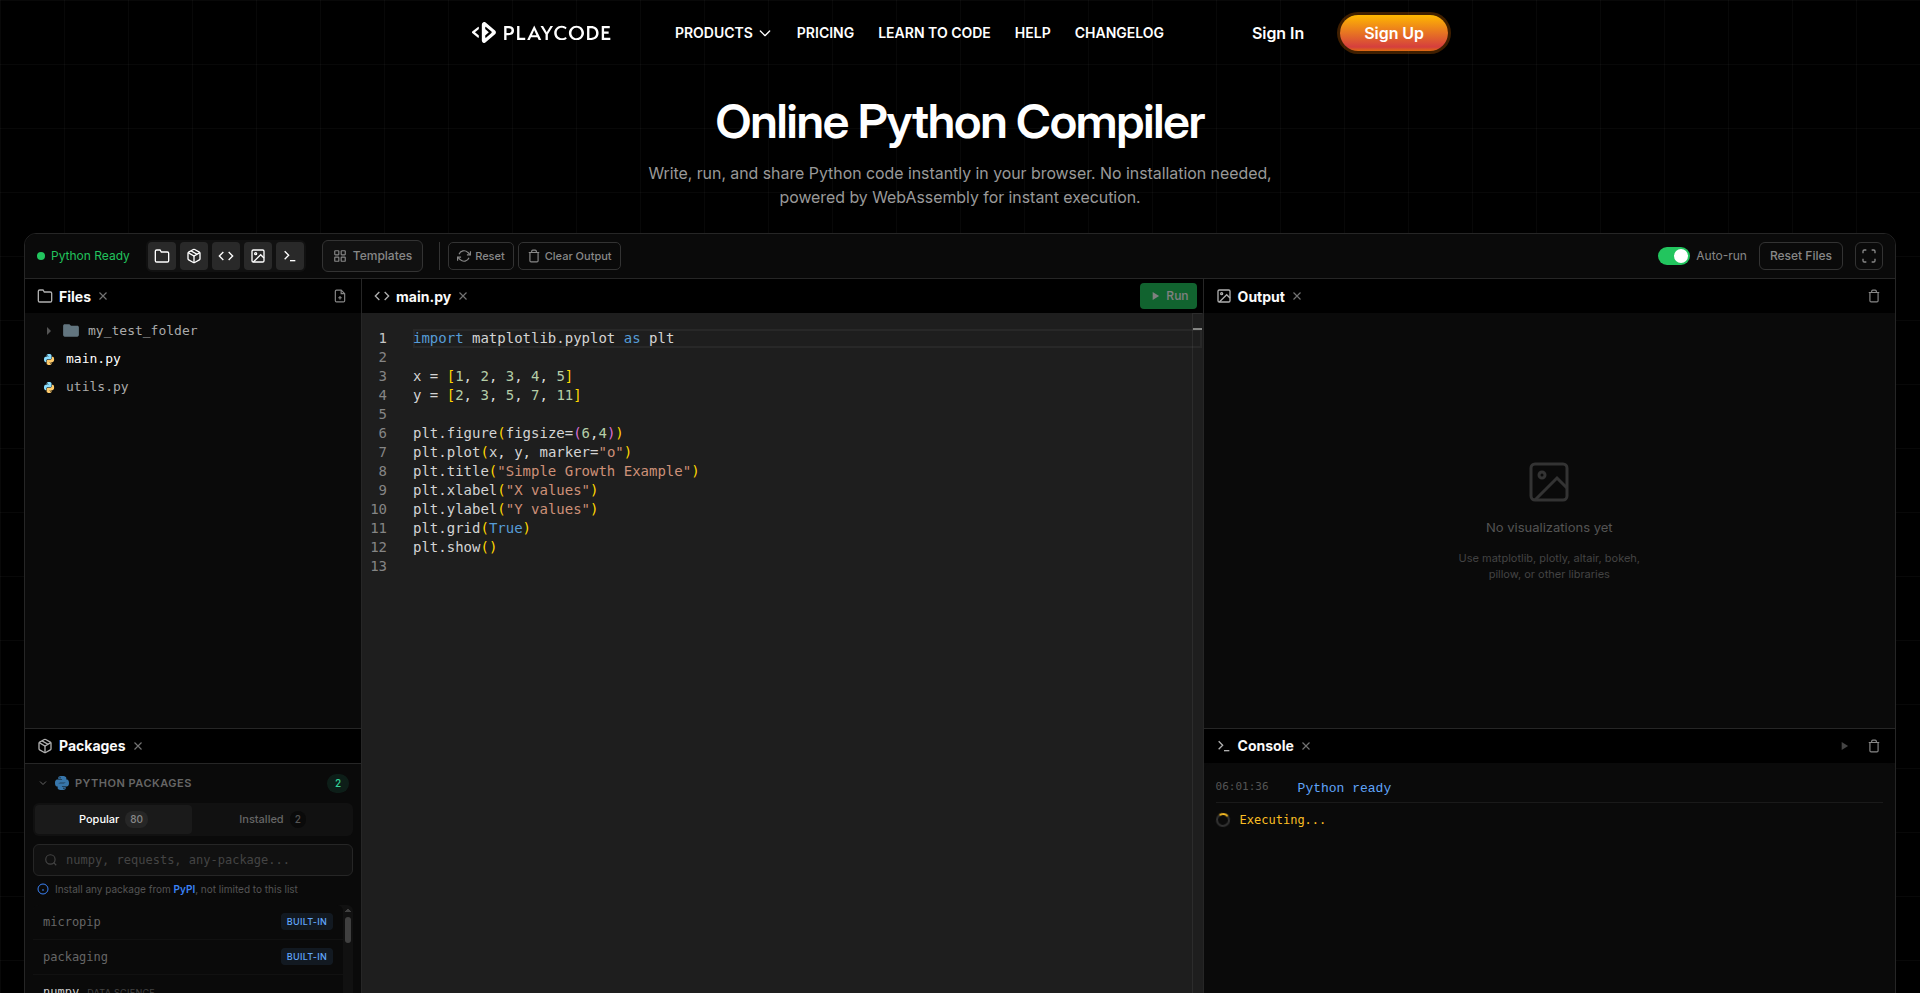The width and height of the screenshot is (1920, 993).
Task: Enter fullscreen mode
Action: point(1868,256)
